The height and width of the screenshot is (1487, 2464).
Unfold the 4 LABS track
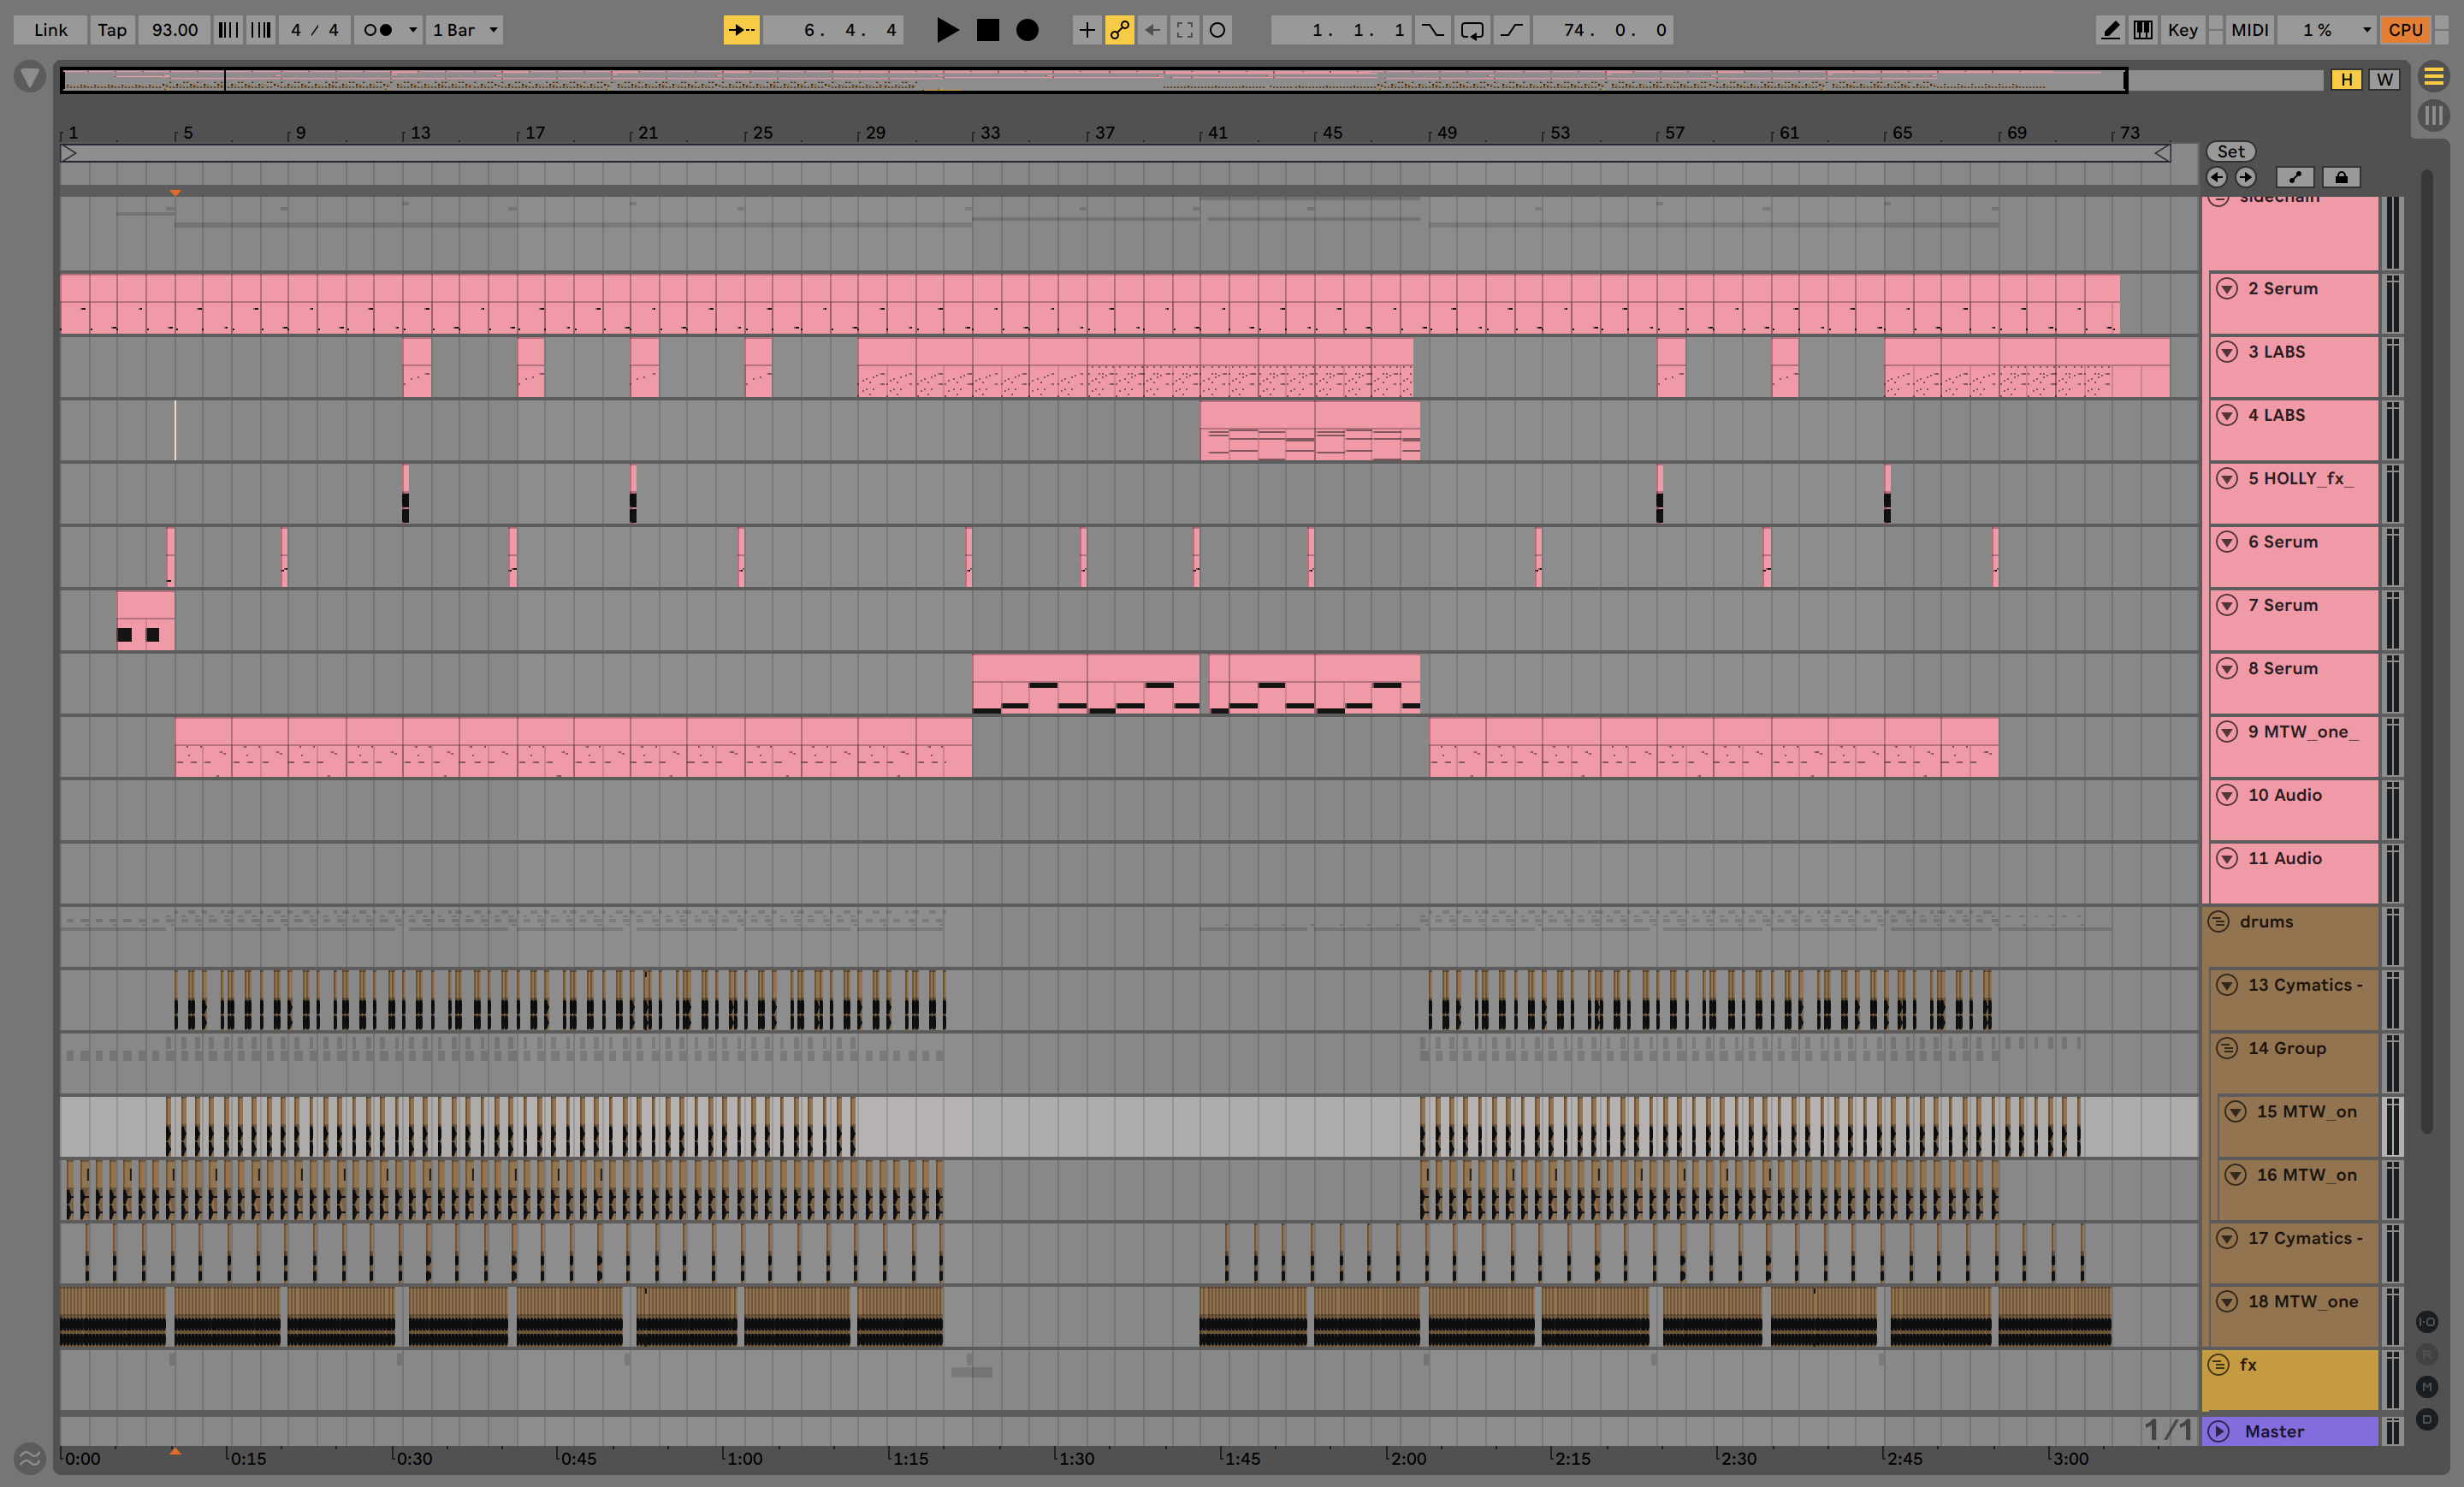pyautogui.click(x=2227, y=414)
